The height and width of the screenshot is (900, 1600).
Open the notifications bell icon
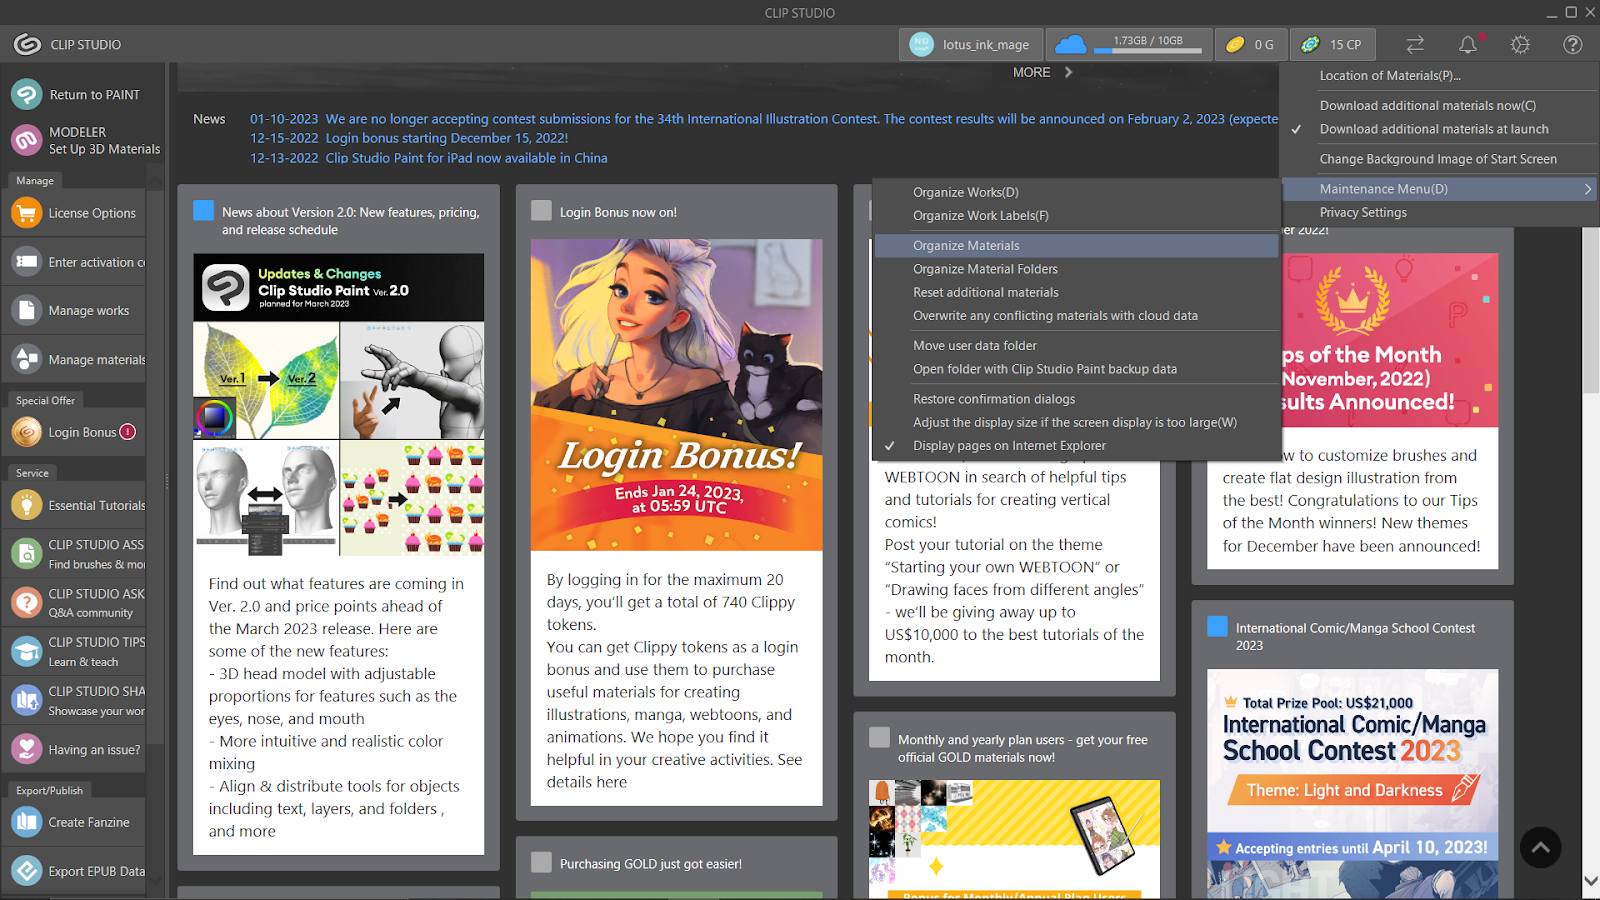[1467, 44]
